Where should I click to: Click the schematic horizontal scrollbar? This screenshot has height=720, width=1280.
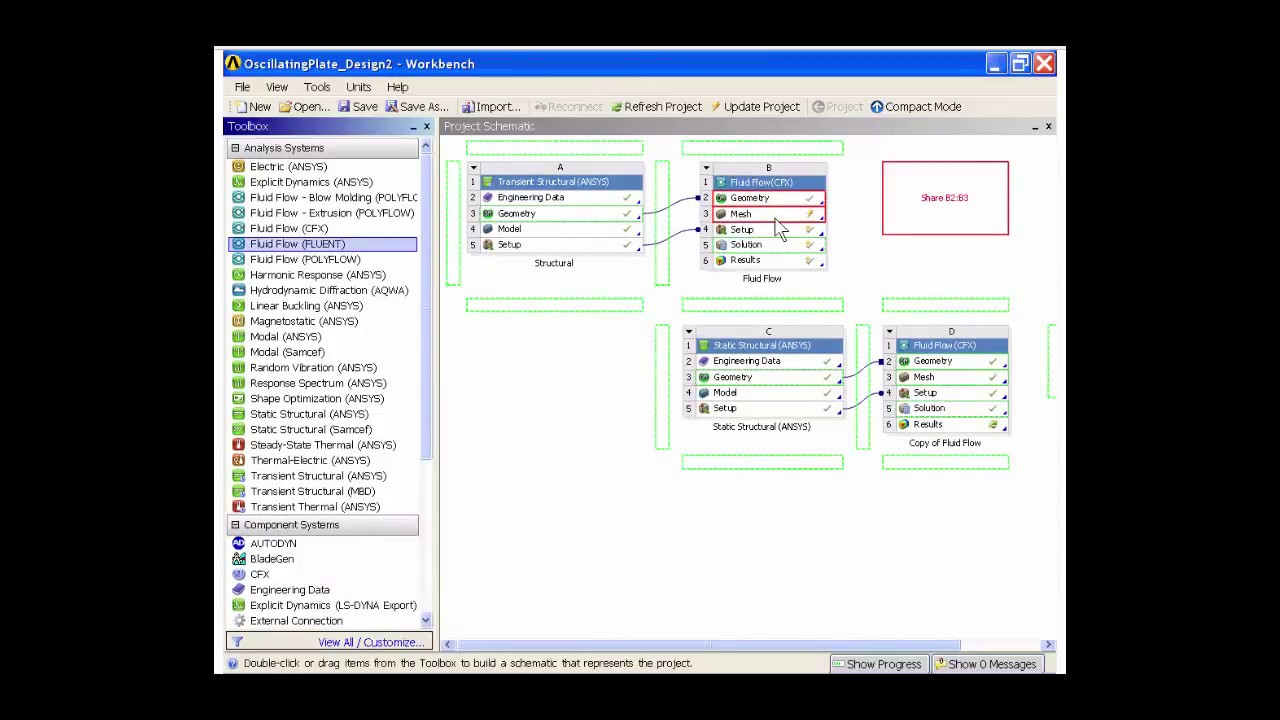[x=709, y=645]
